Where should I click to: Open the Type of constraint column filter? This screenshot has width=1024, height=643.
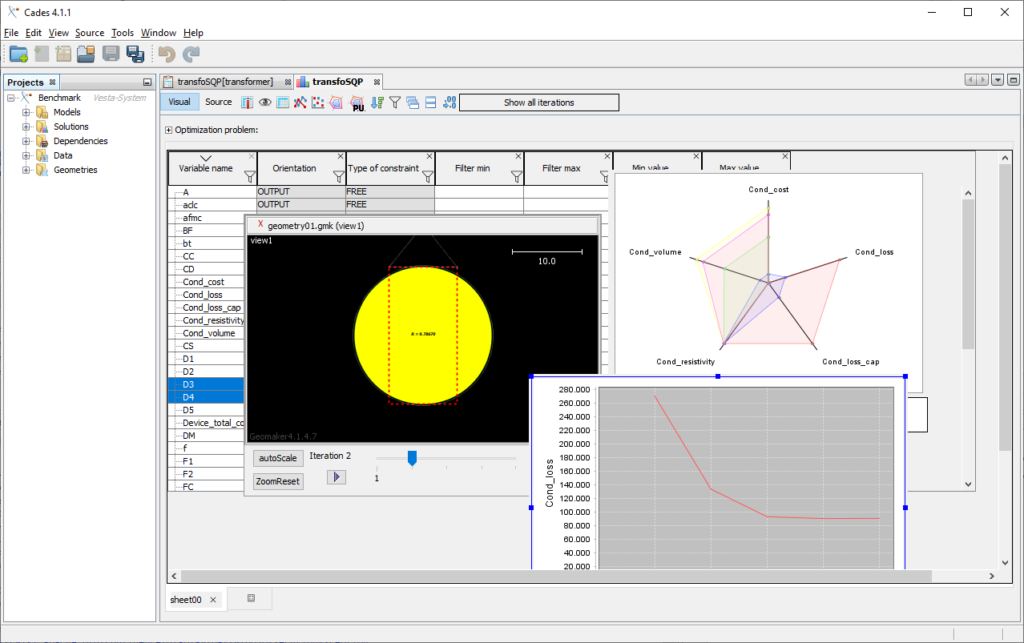pyautogui.click(x=428, y=176)
